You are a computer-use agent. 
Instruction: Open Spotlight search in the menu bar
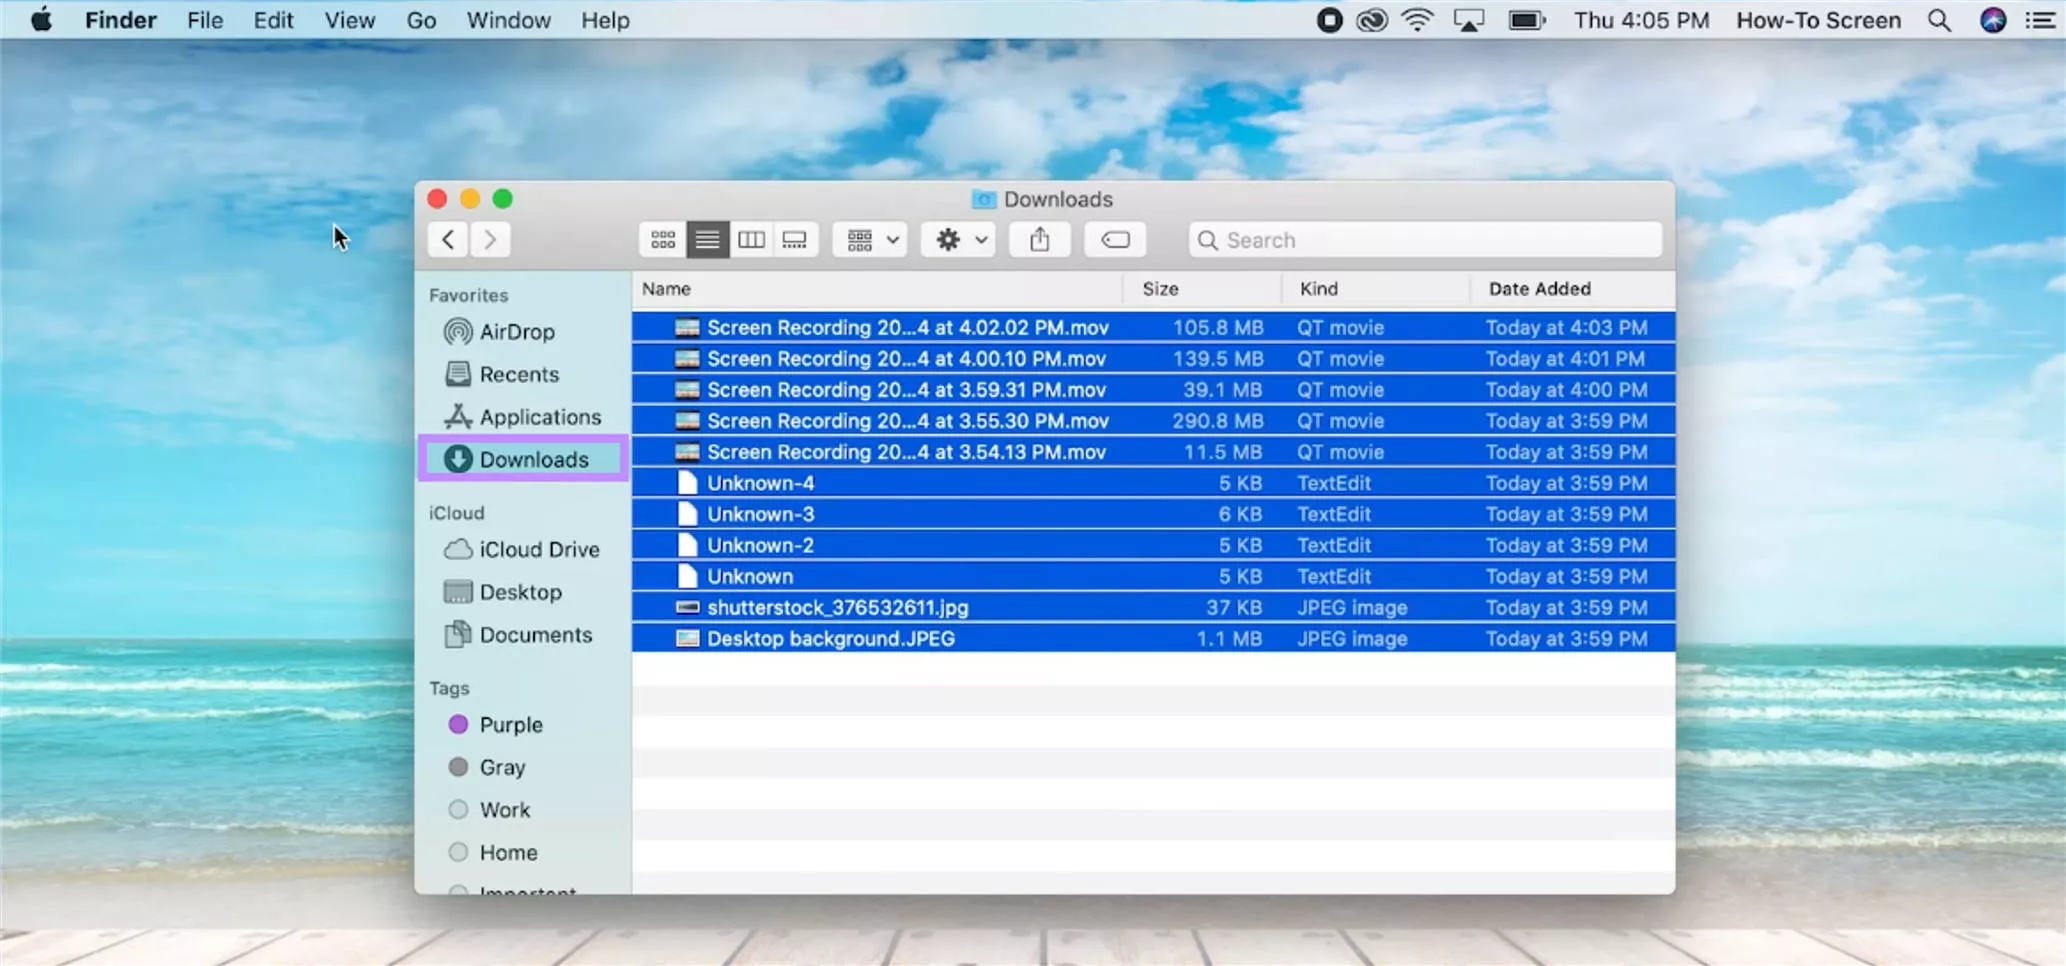point(1938,19)
